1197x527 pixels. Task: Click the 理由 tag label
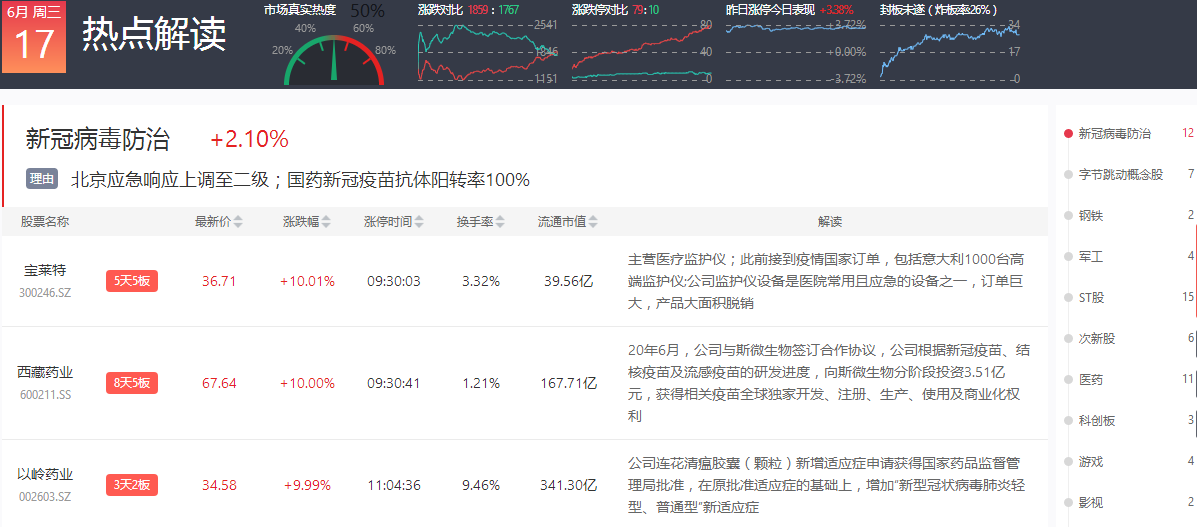(x=43, y=180)
